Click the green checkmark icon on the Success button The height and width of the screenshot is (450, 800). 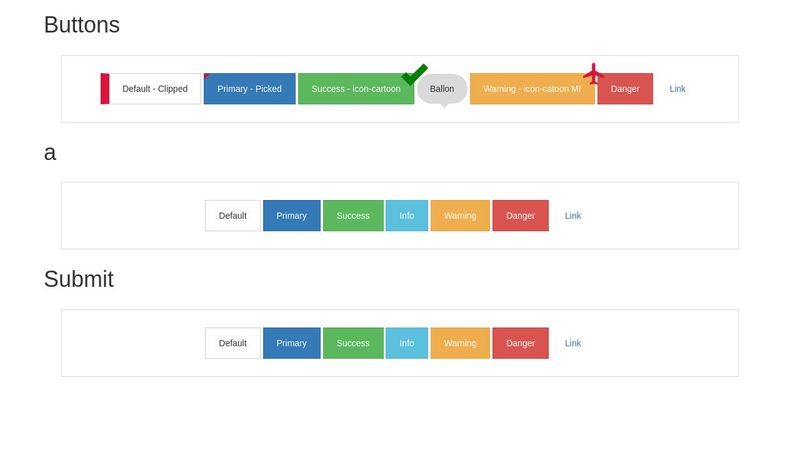tap(414, 75)
